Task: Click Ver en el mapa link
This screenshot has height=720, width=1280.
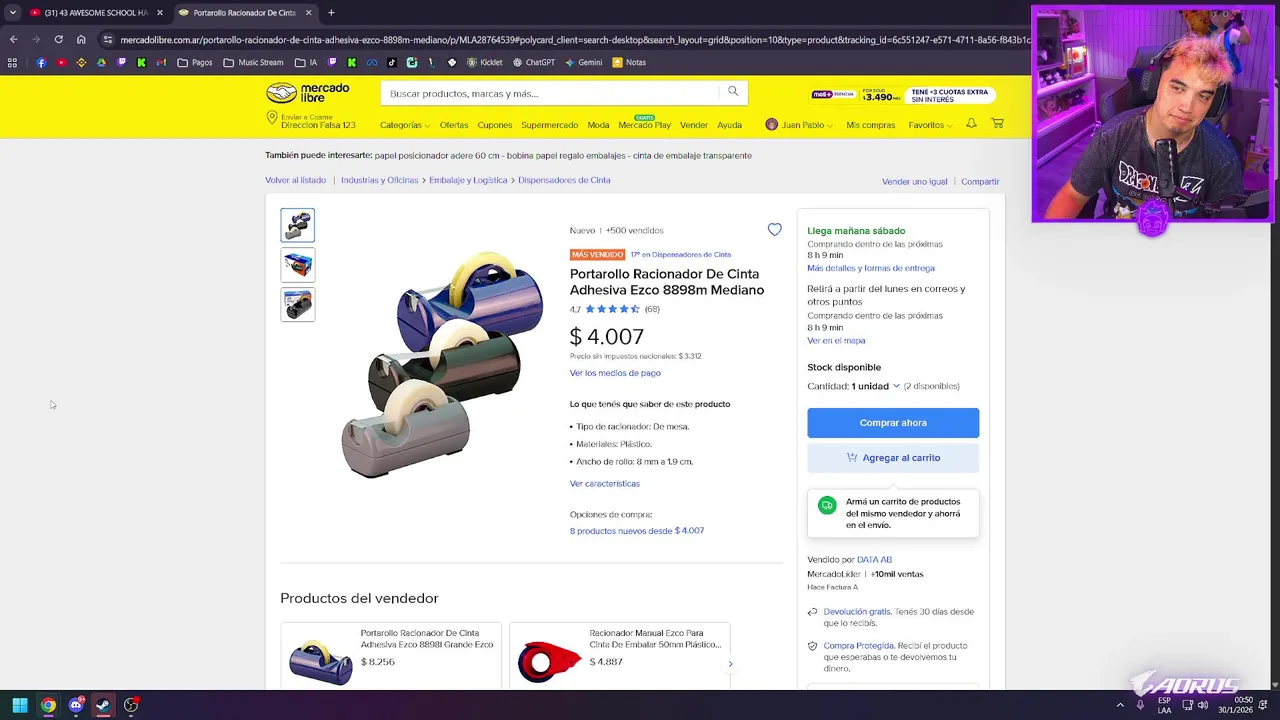Action: click(x=836, y=341)
